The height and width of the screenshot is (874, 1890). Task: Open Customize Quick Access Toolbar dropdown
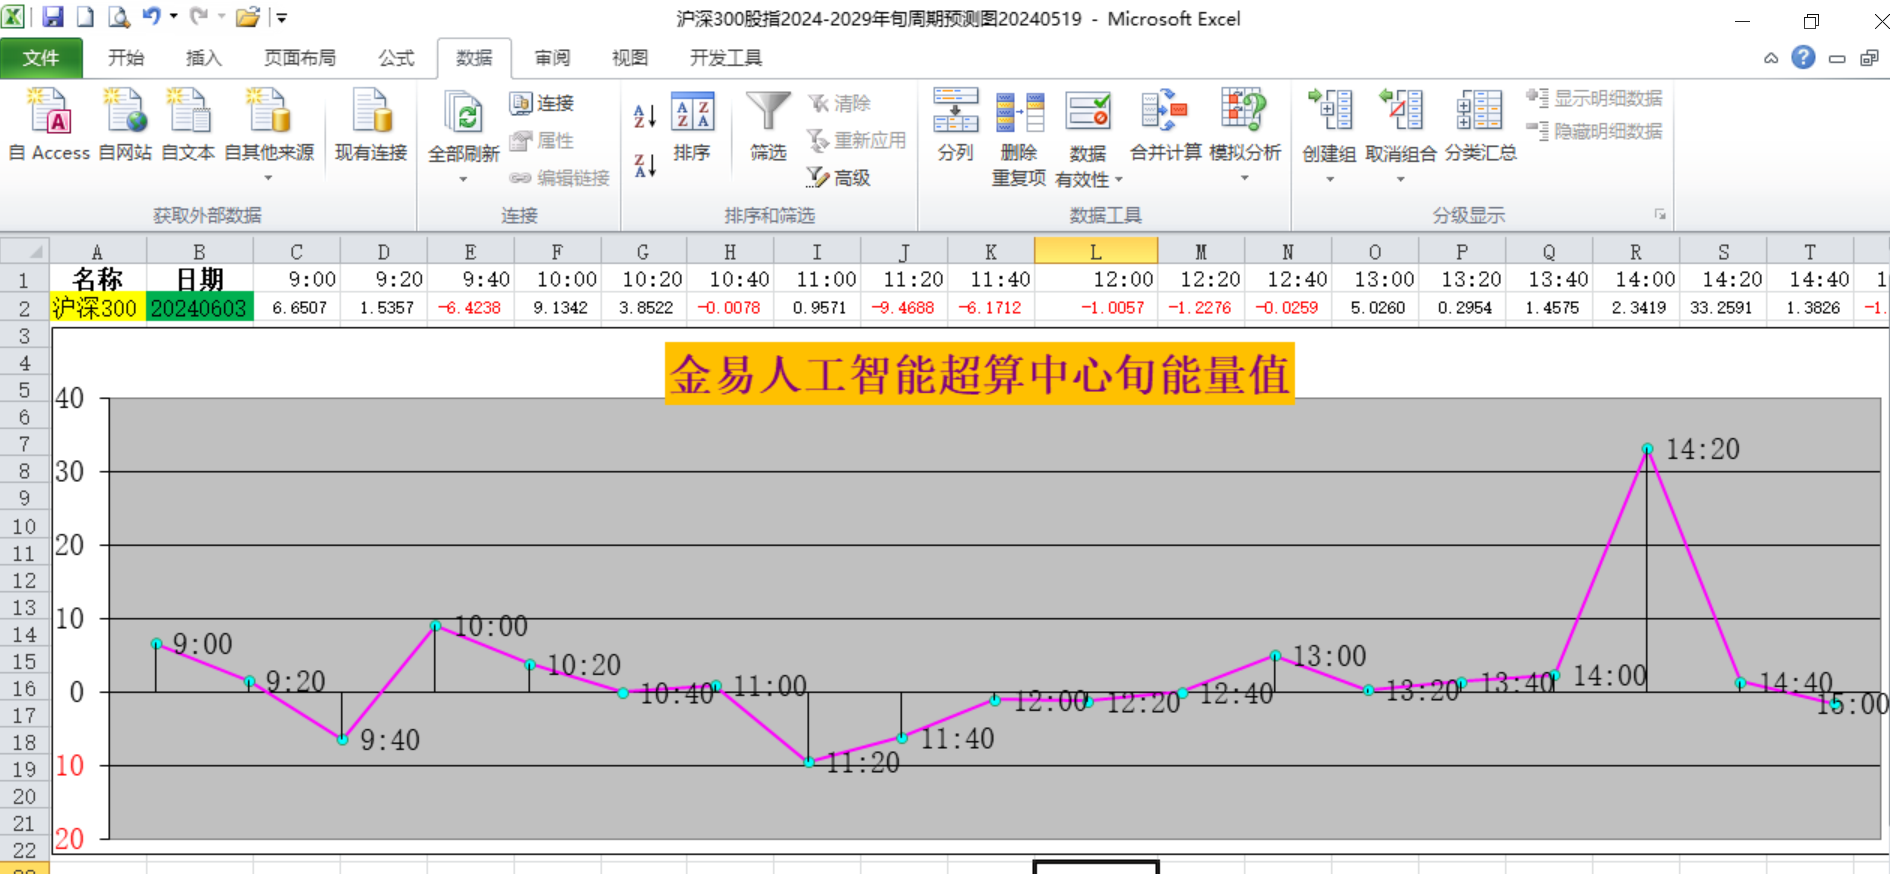coord(282,18)
